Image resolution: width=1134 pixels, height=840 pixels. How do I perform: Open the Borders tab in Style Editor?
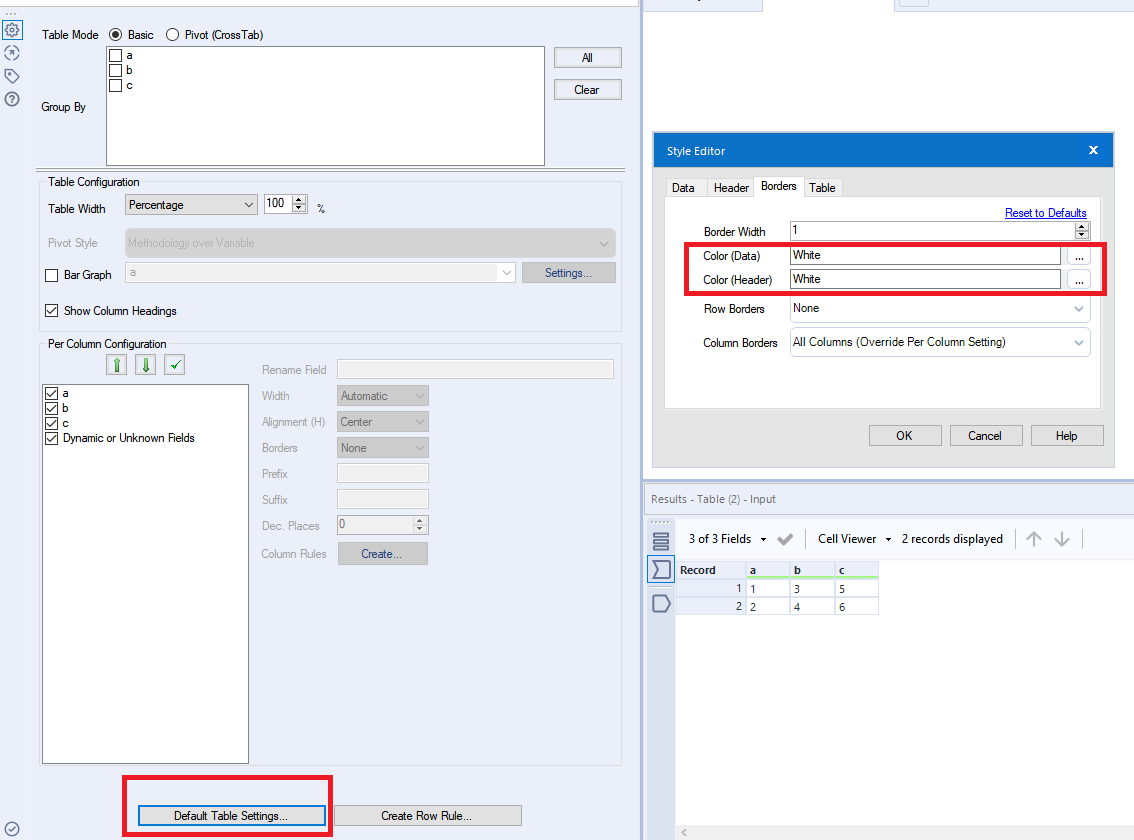click(779, 187)
